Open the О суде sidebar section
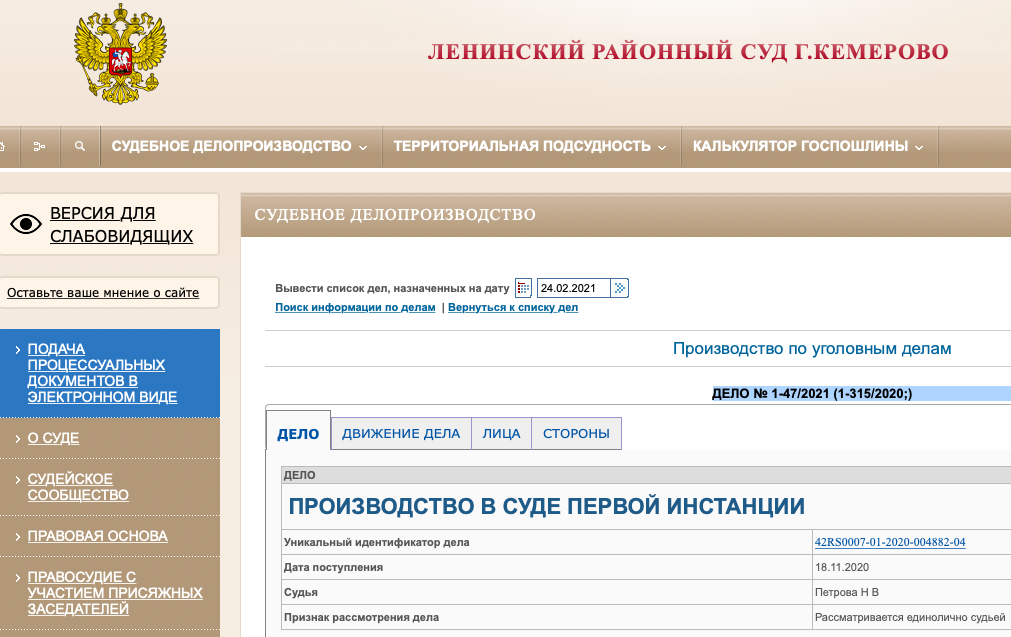This screenshot has height=637, width=1011. click(x=53, y=438)
